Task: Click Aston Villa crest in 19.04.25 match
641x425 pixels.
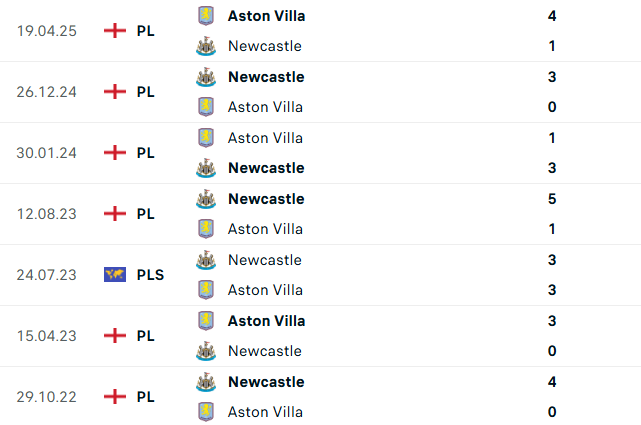Action: point(206,16)
